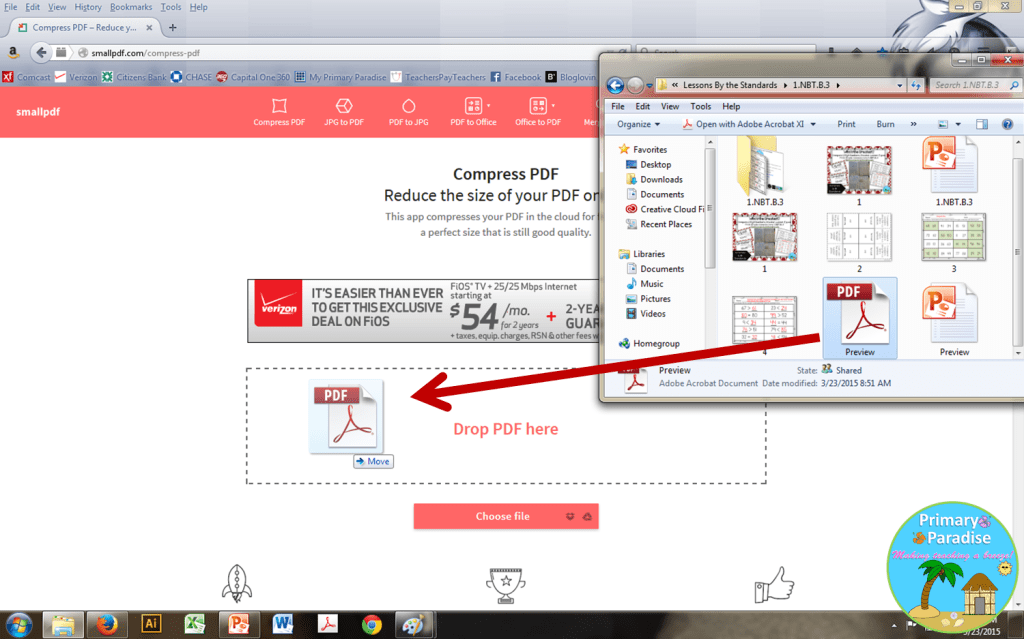Click the change view icon in Explorer toolbar
This screenshot has width=1024, height=639.
[943, 124]
